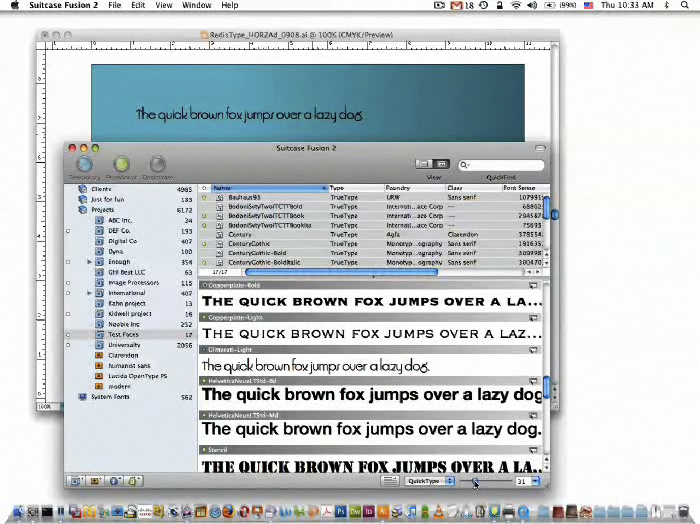The width and height of the screenshot is (700, 524).
Task: Switch to the left View mode button
Action: click(x=423, y=164)
